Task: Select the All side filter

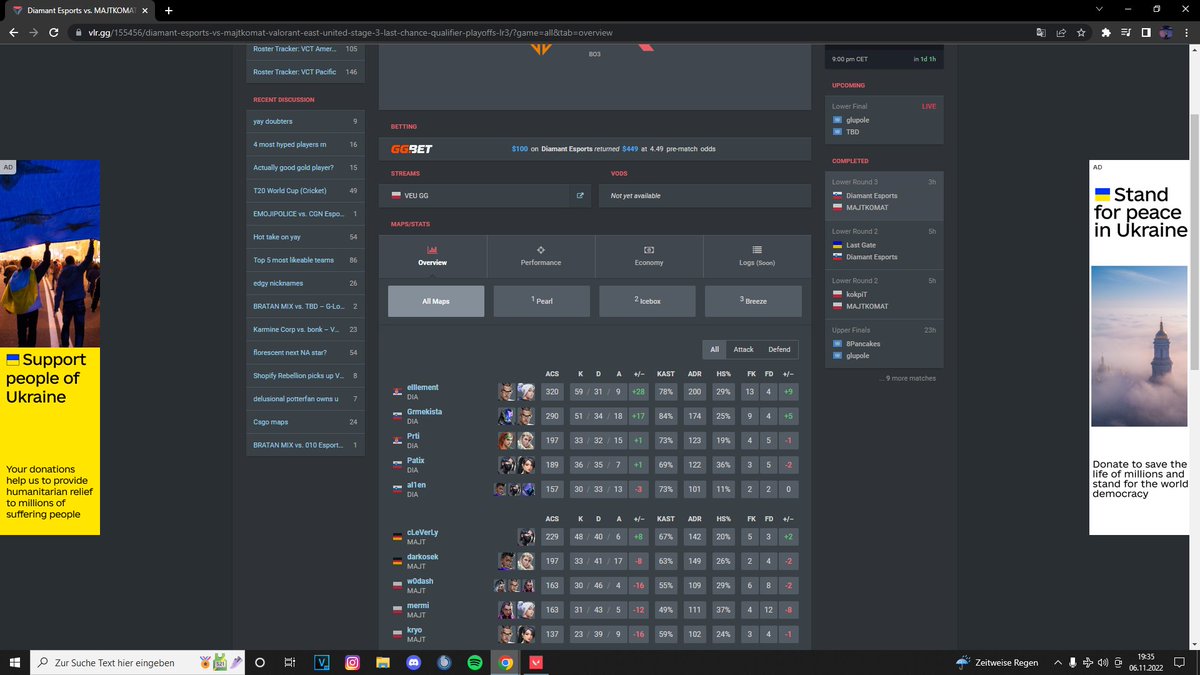Action: 714,349
